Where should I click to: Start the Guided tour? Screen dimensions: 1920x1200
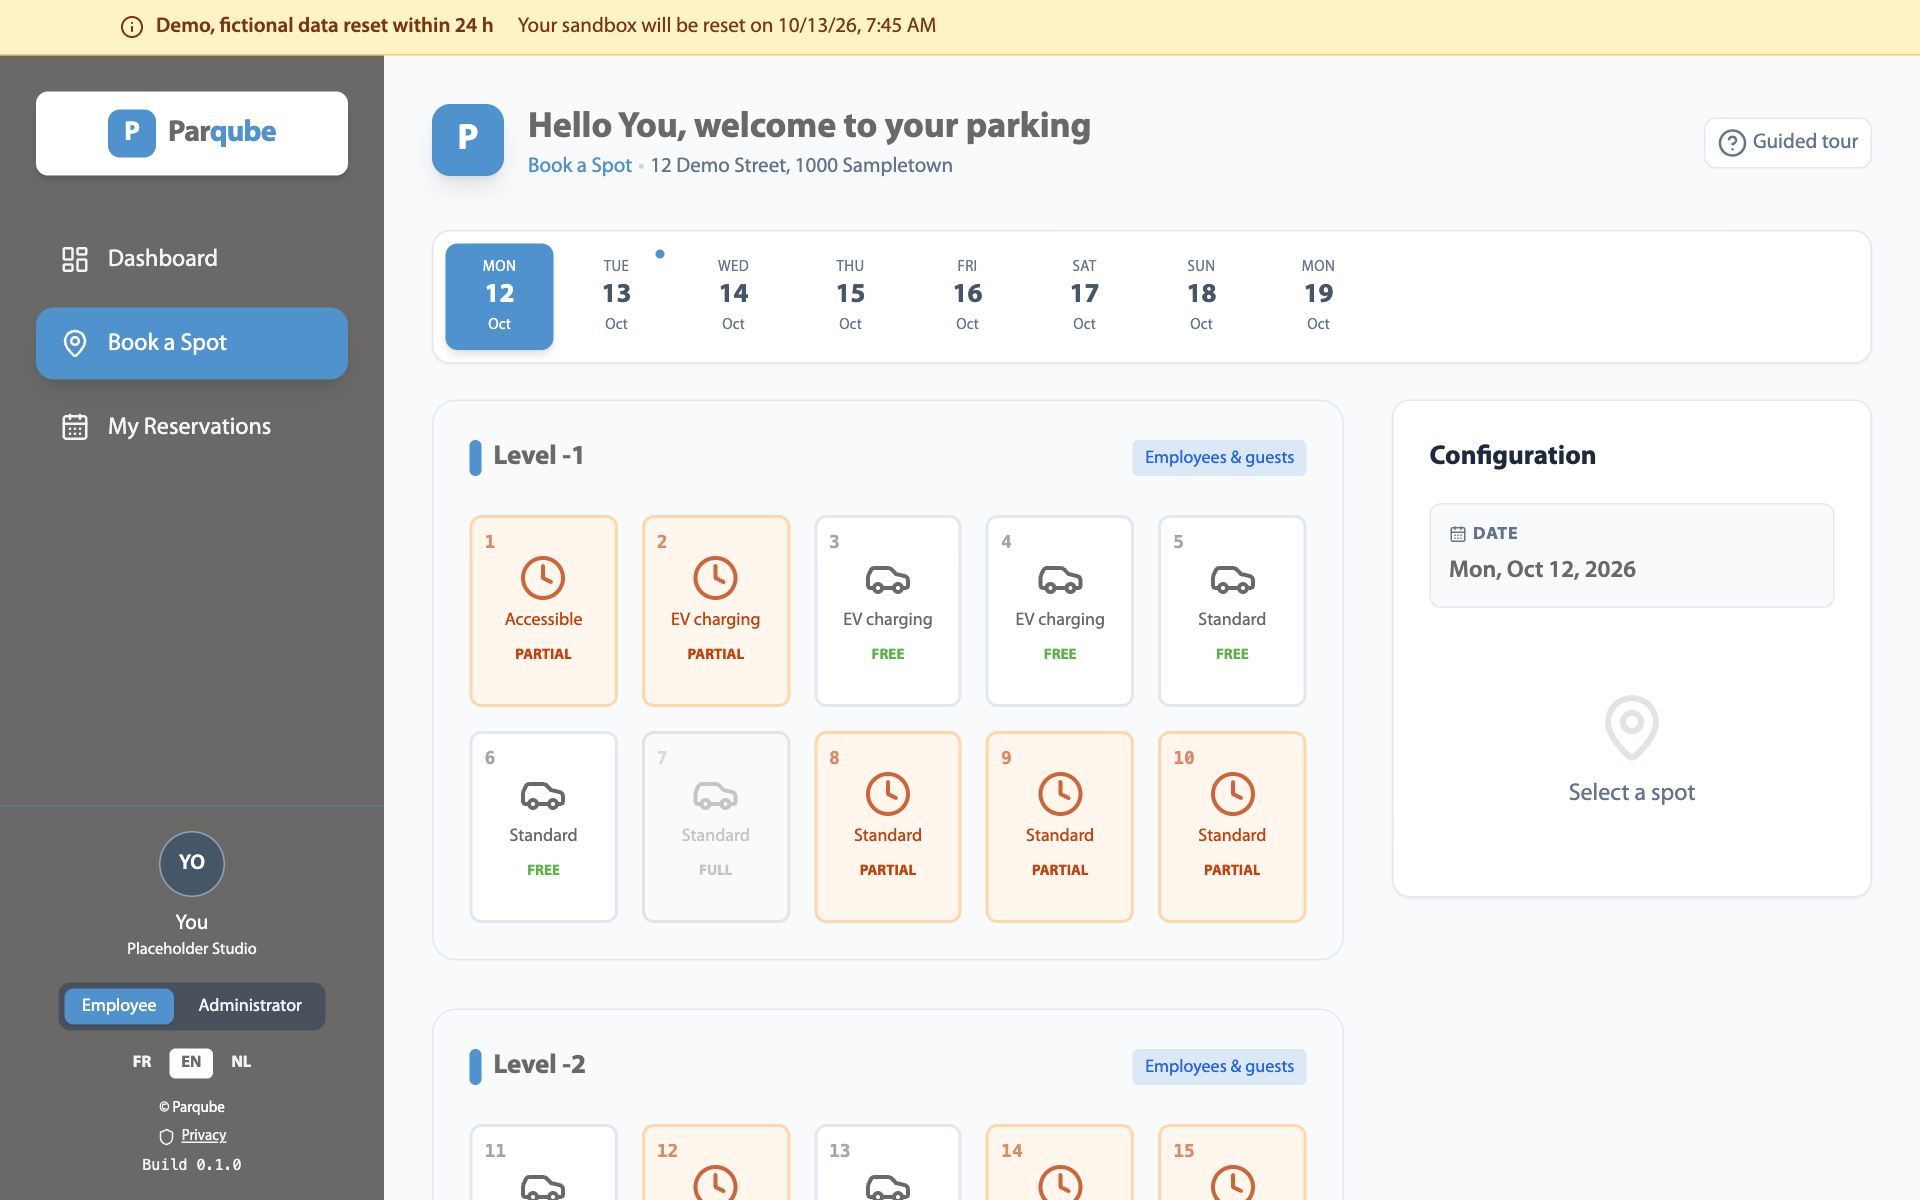1788,142
